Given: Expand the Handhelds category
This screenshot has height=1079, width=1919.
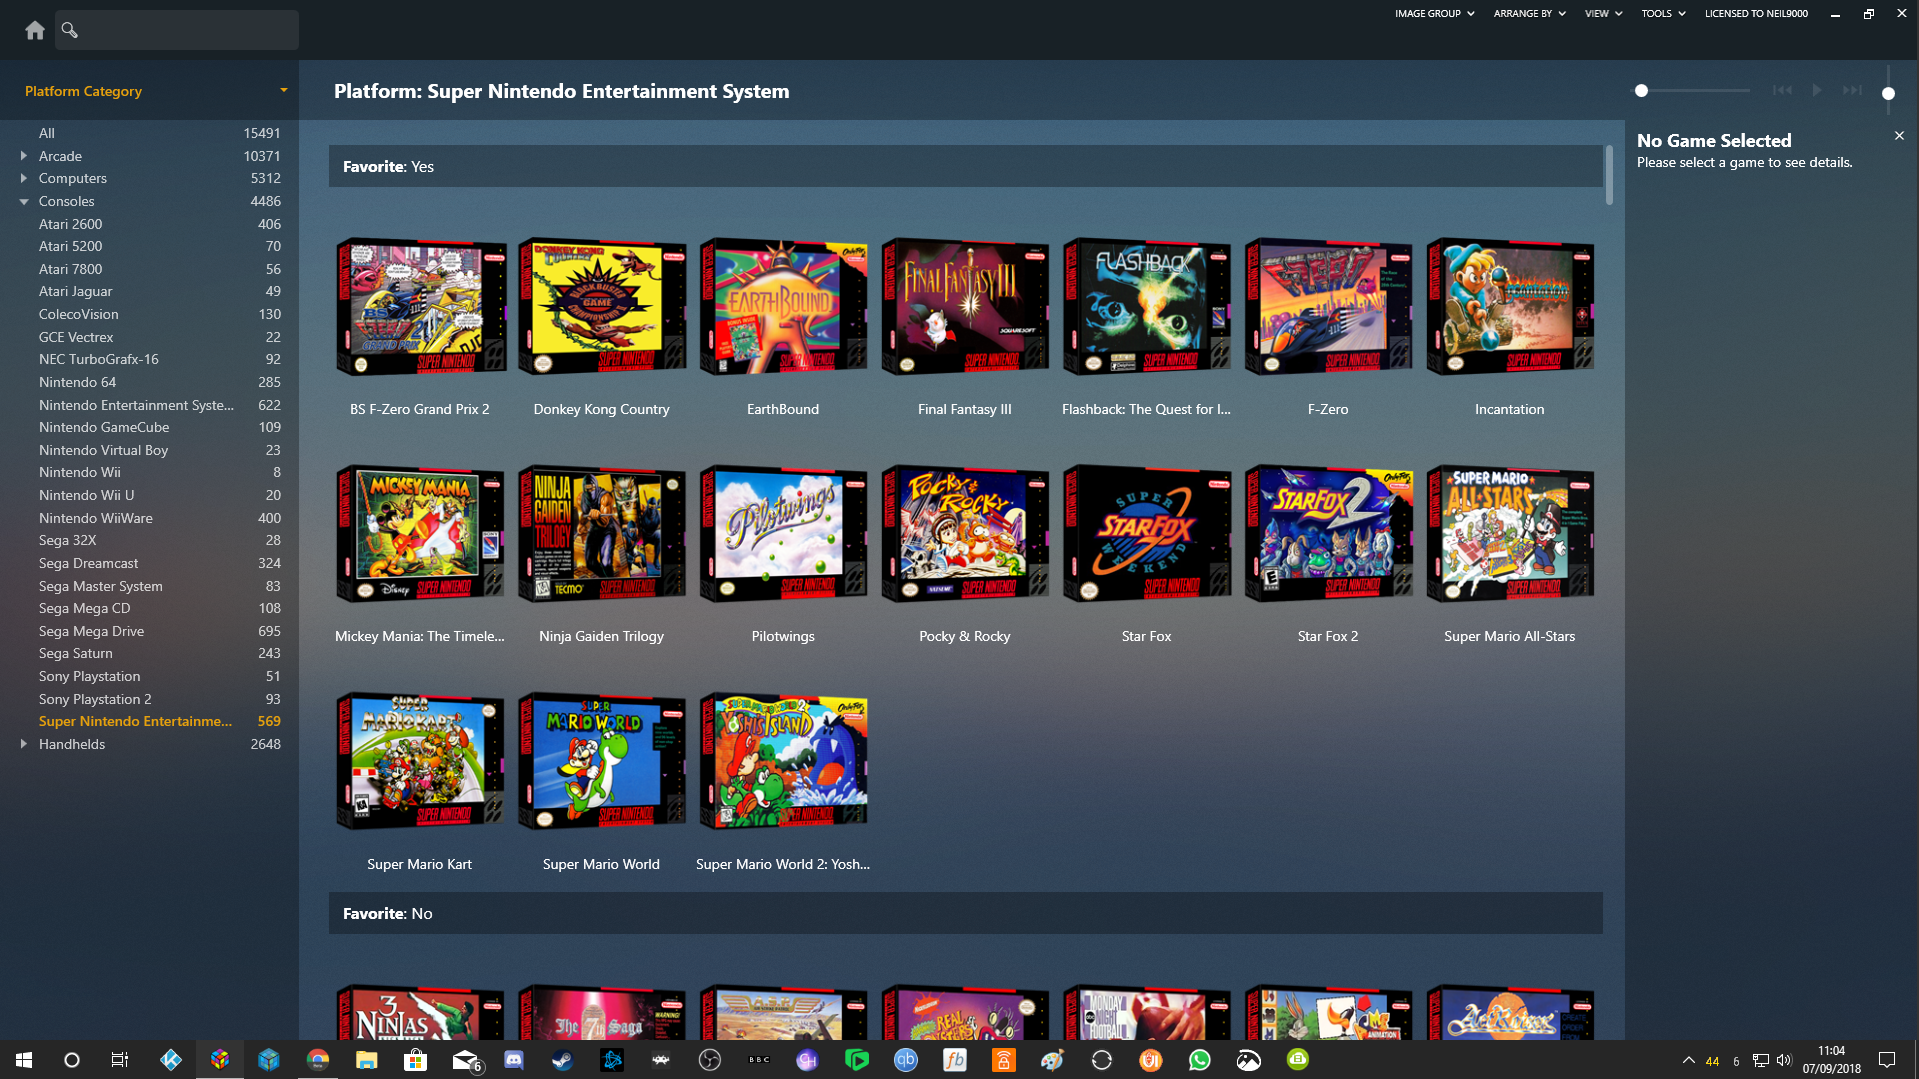Looking at the screenshot, I should [x=23, y=744].
